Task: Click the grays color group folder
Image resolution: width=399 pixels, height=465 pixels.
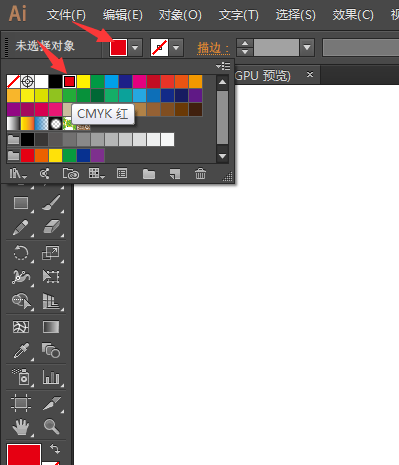Action: click(x=13, y=140)
